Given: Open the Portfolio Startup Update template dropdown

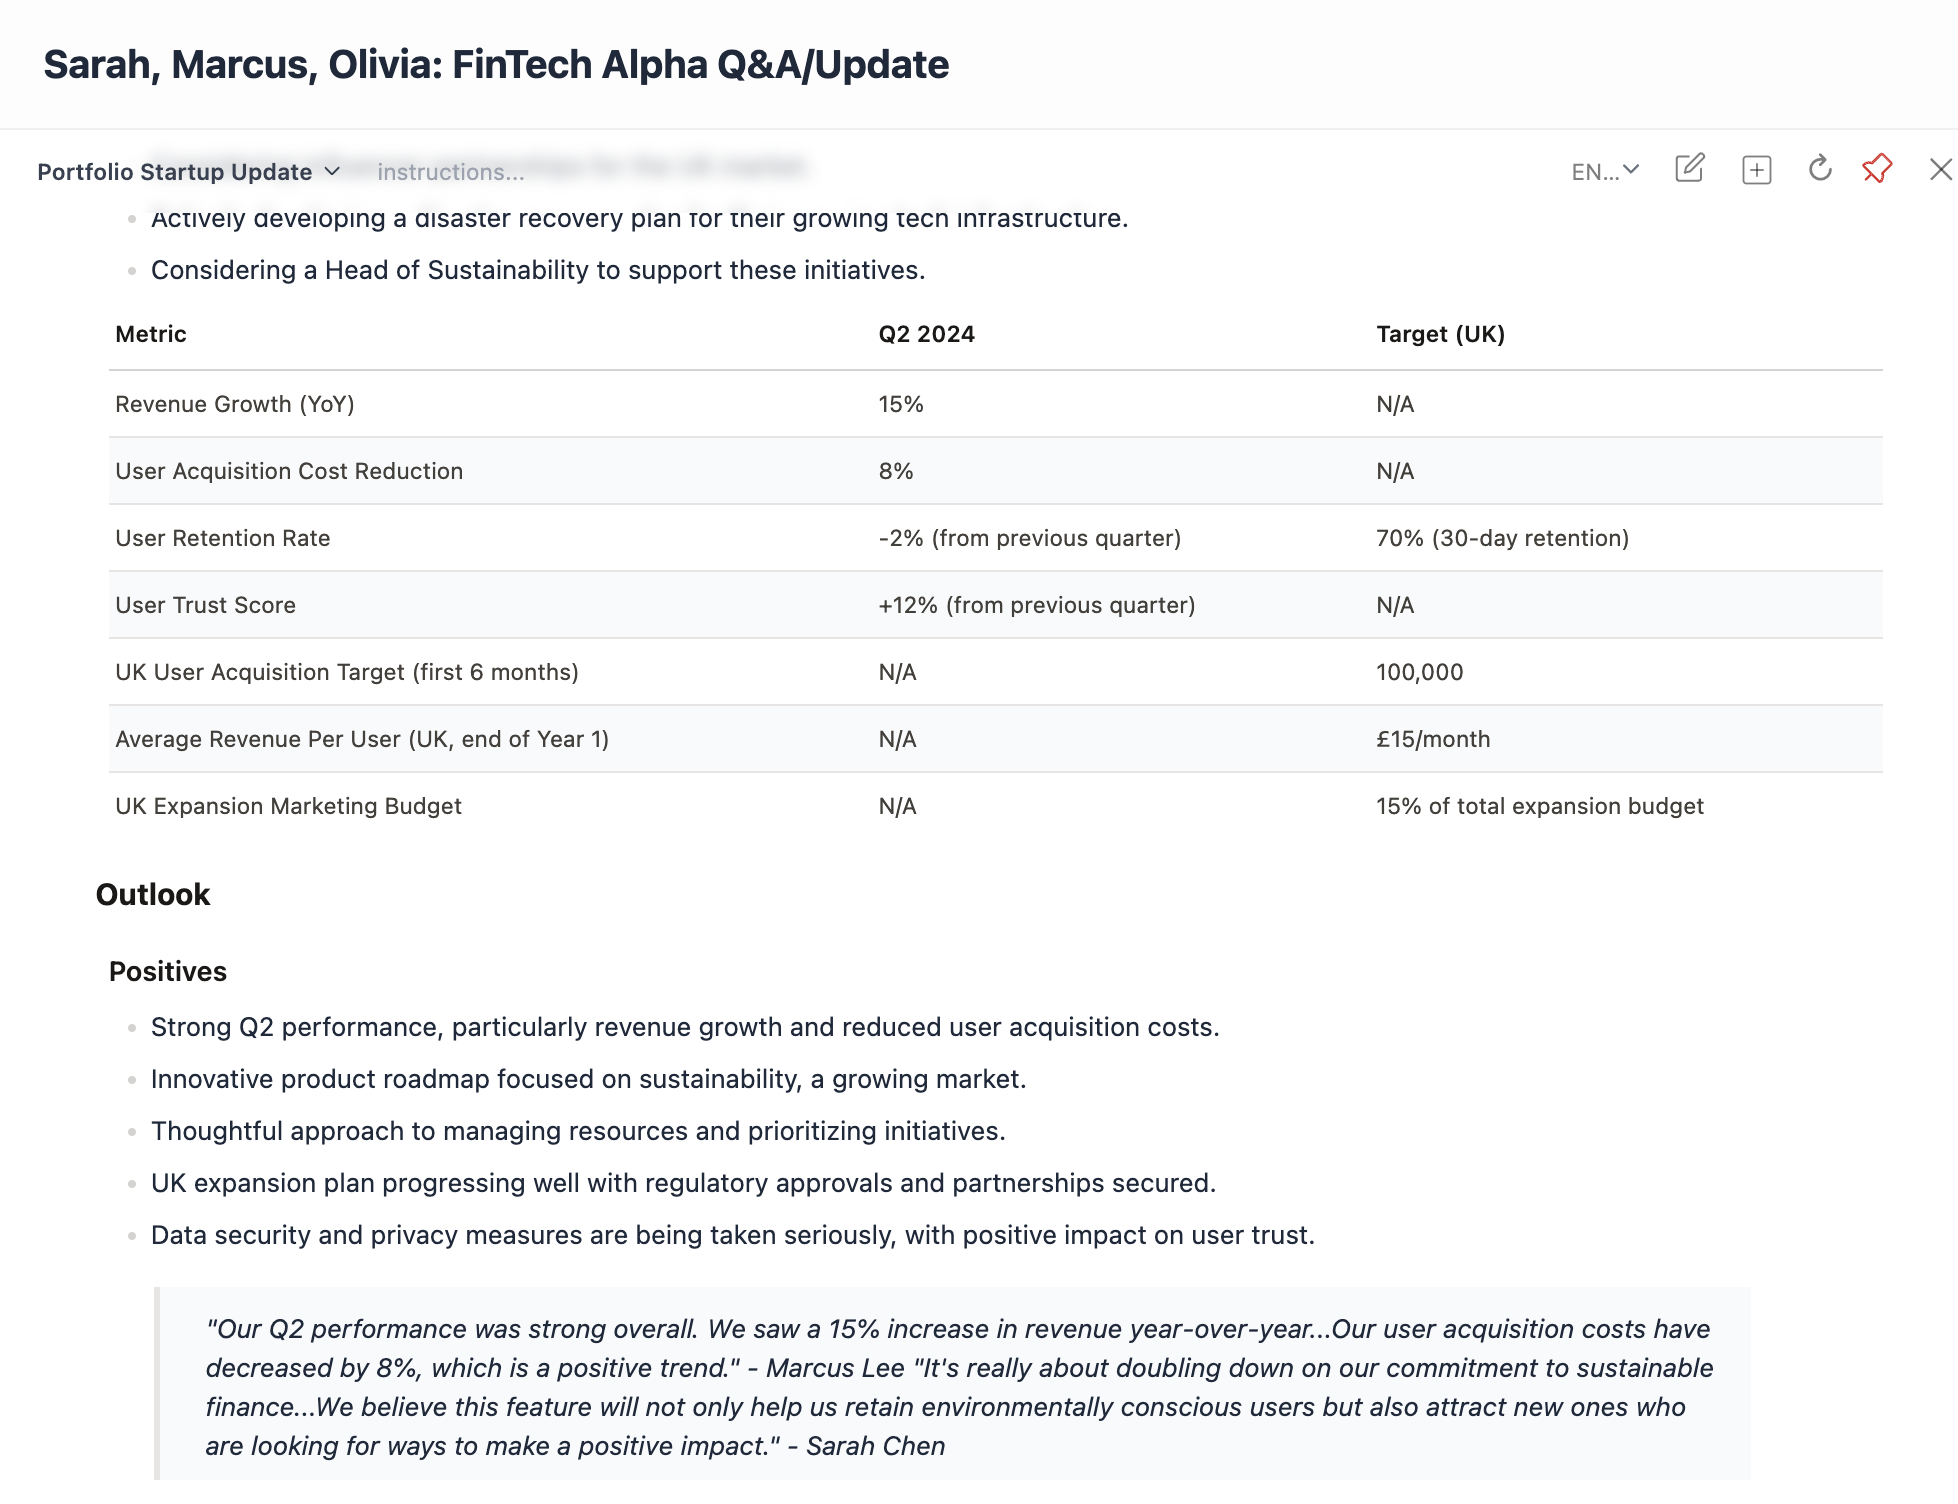Looking at the screenshot, I should coord(188,172).
